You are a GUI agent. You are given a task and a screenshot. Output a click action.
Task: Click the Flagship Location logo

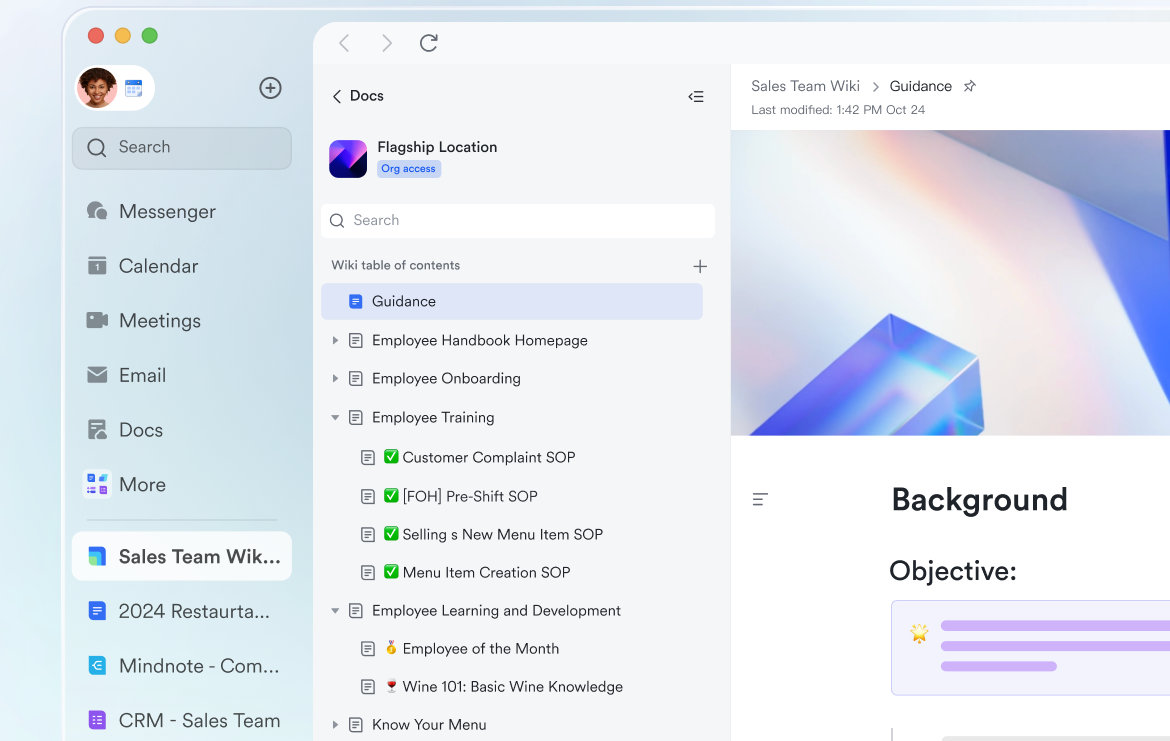pos(348,158)
